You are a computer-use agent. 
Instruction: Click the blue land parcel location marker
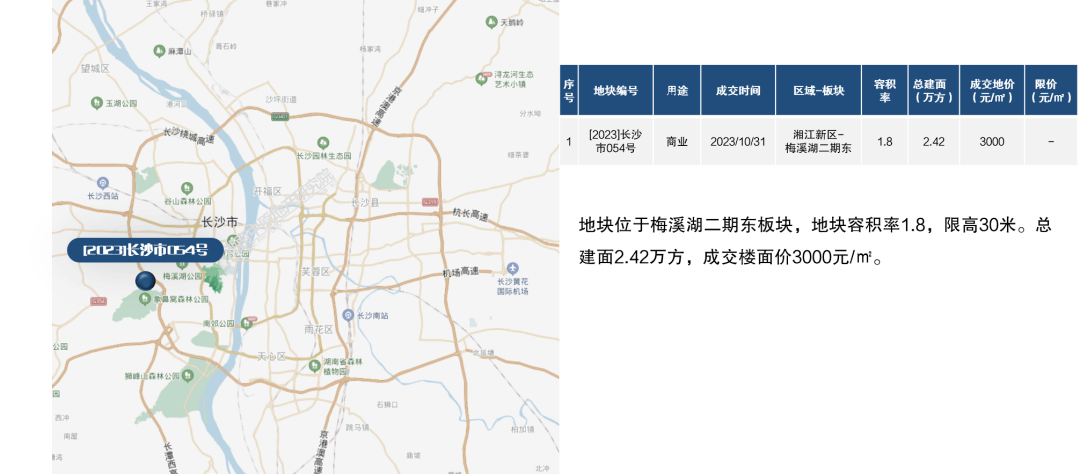(x=146, y=282)
